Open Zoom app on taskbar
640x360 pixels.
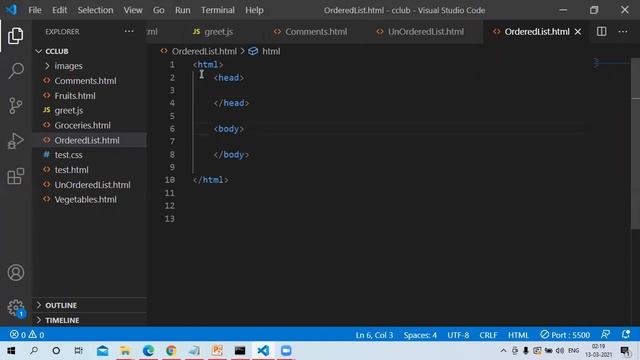(x=286, y=351)
